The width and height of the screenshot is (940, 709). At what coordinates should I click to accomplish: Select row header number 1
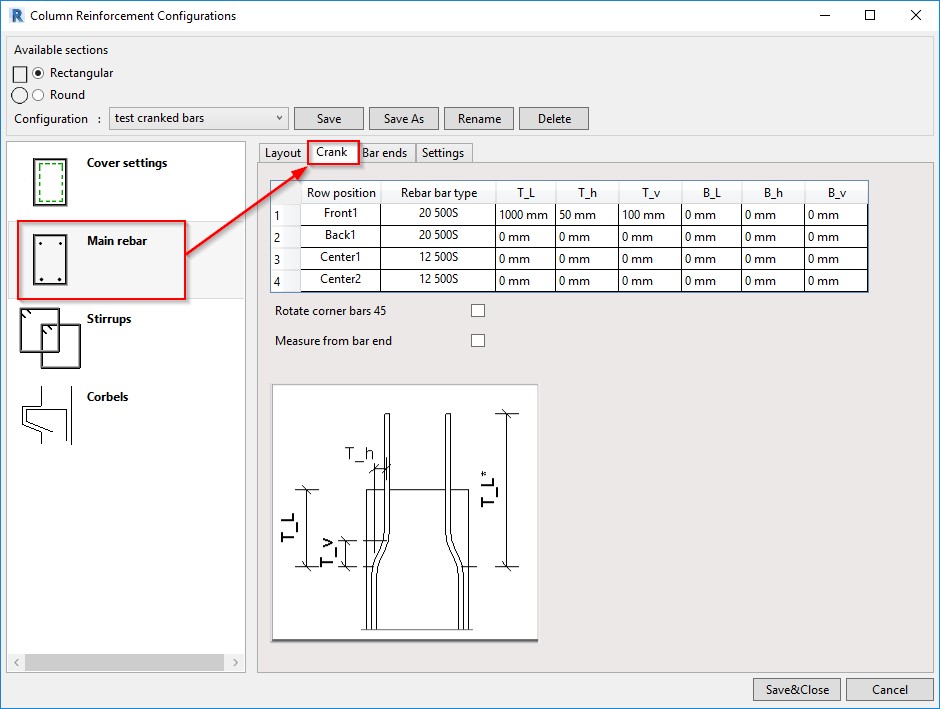(x=285, y=215)
